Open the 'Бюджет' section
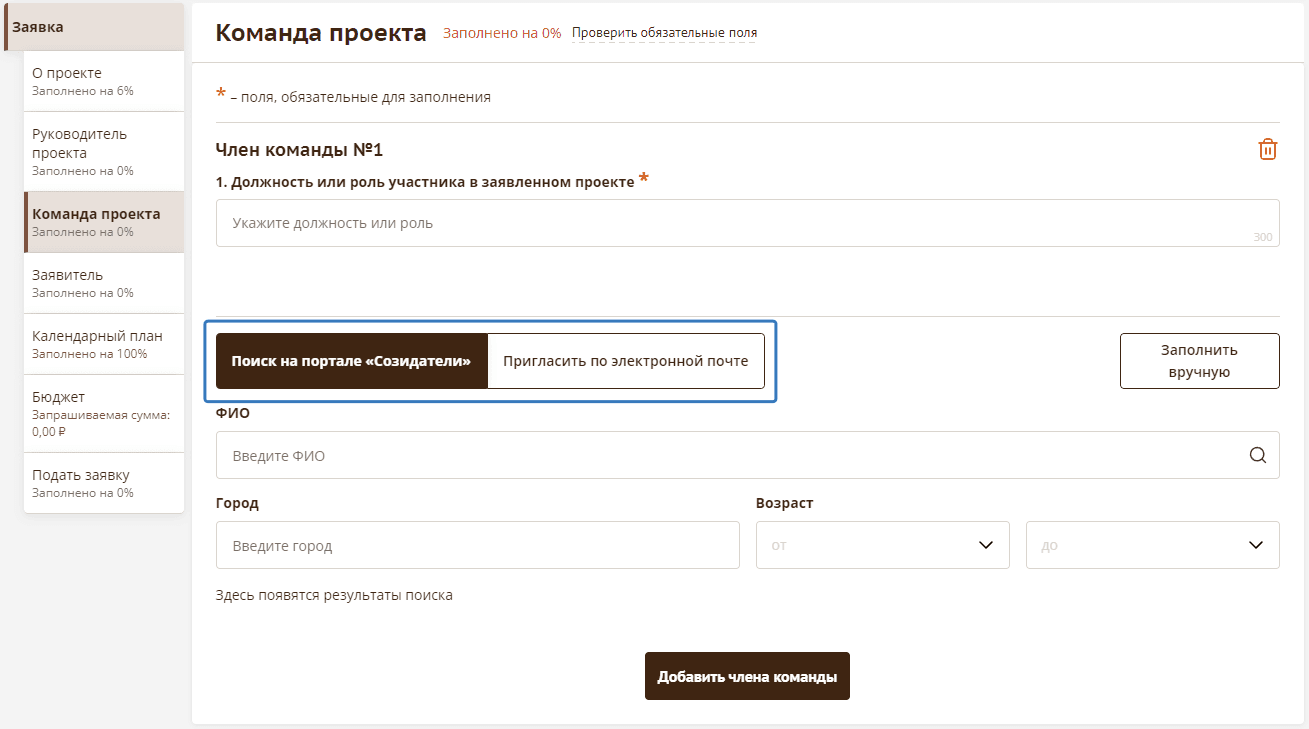 (104, 413)
